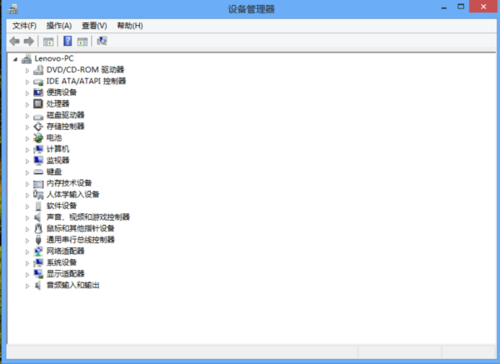Expand the DVD/CD-ROM 驱动器 node

27,71
